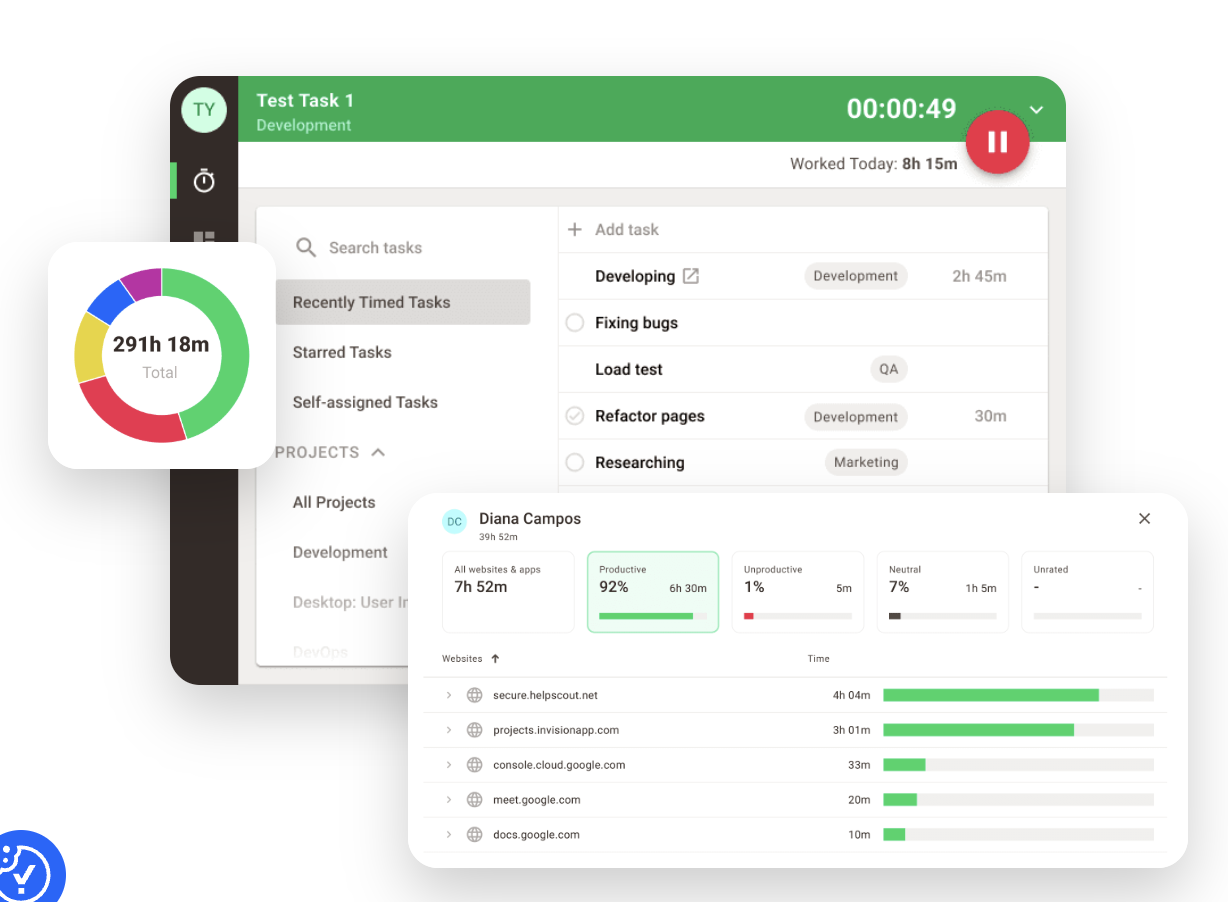The width and height of the screenshot is (1228, 902).
Task: Sort by Websites column arrow
Action: click(x=495, y=659)
